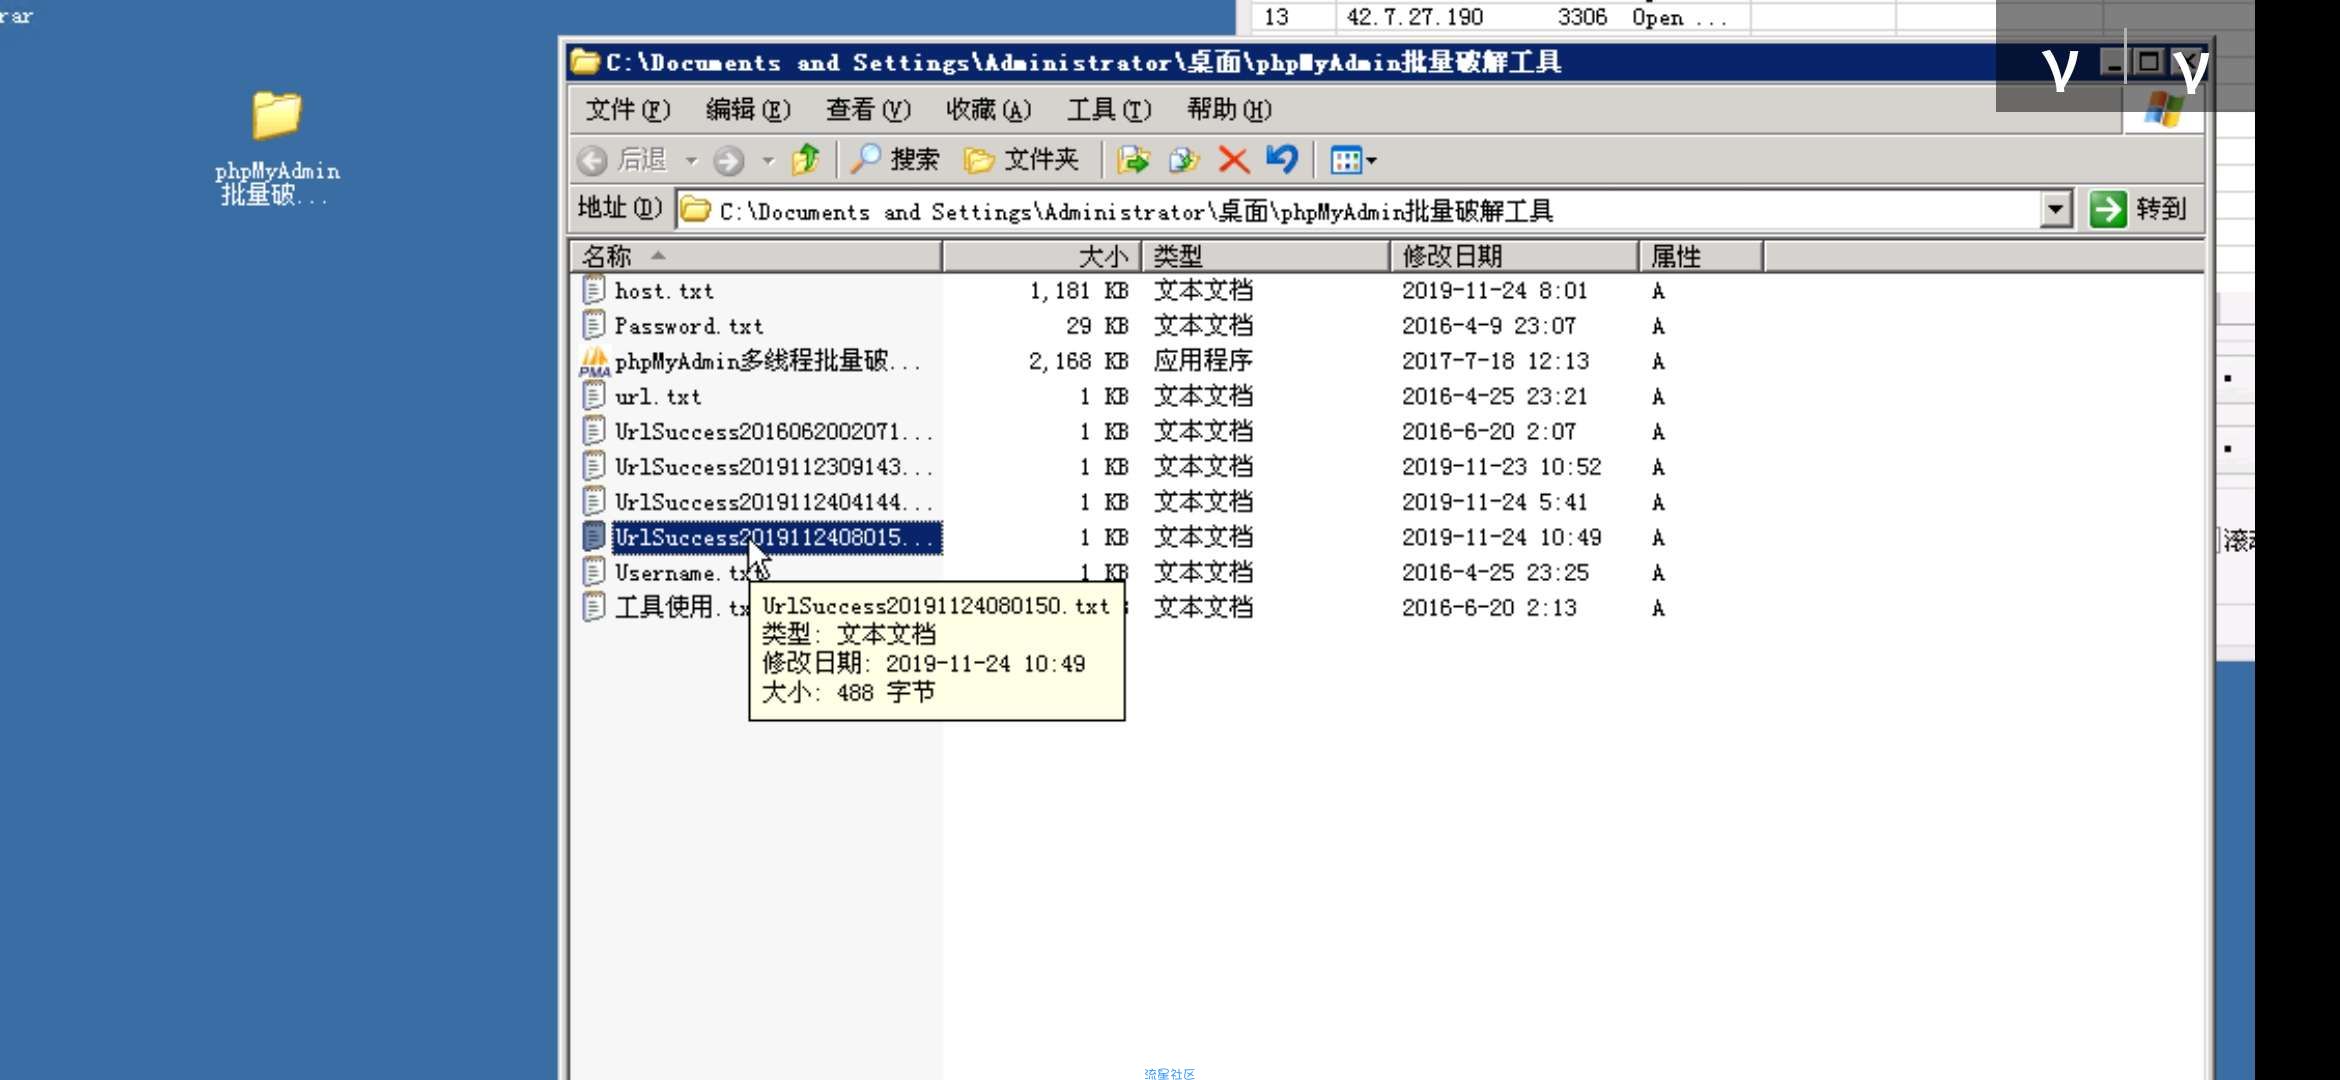
Task: Select the highlighted UrlSuccess2019112408015 file icon
Action: coord(594,537)
